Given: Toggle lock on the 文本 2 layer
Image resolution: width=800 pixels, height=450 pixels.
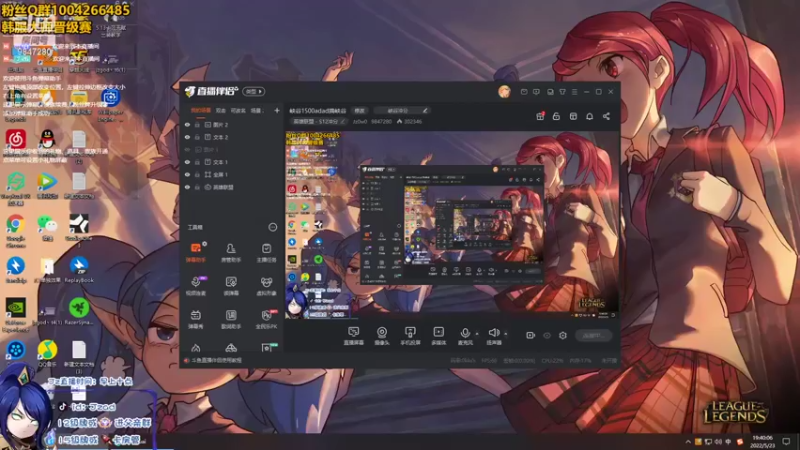Looking at the screenshot, I should 197,137.
